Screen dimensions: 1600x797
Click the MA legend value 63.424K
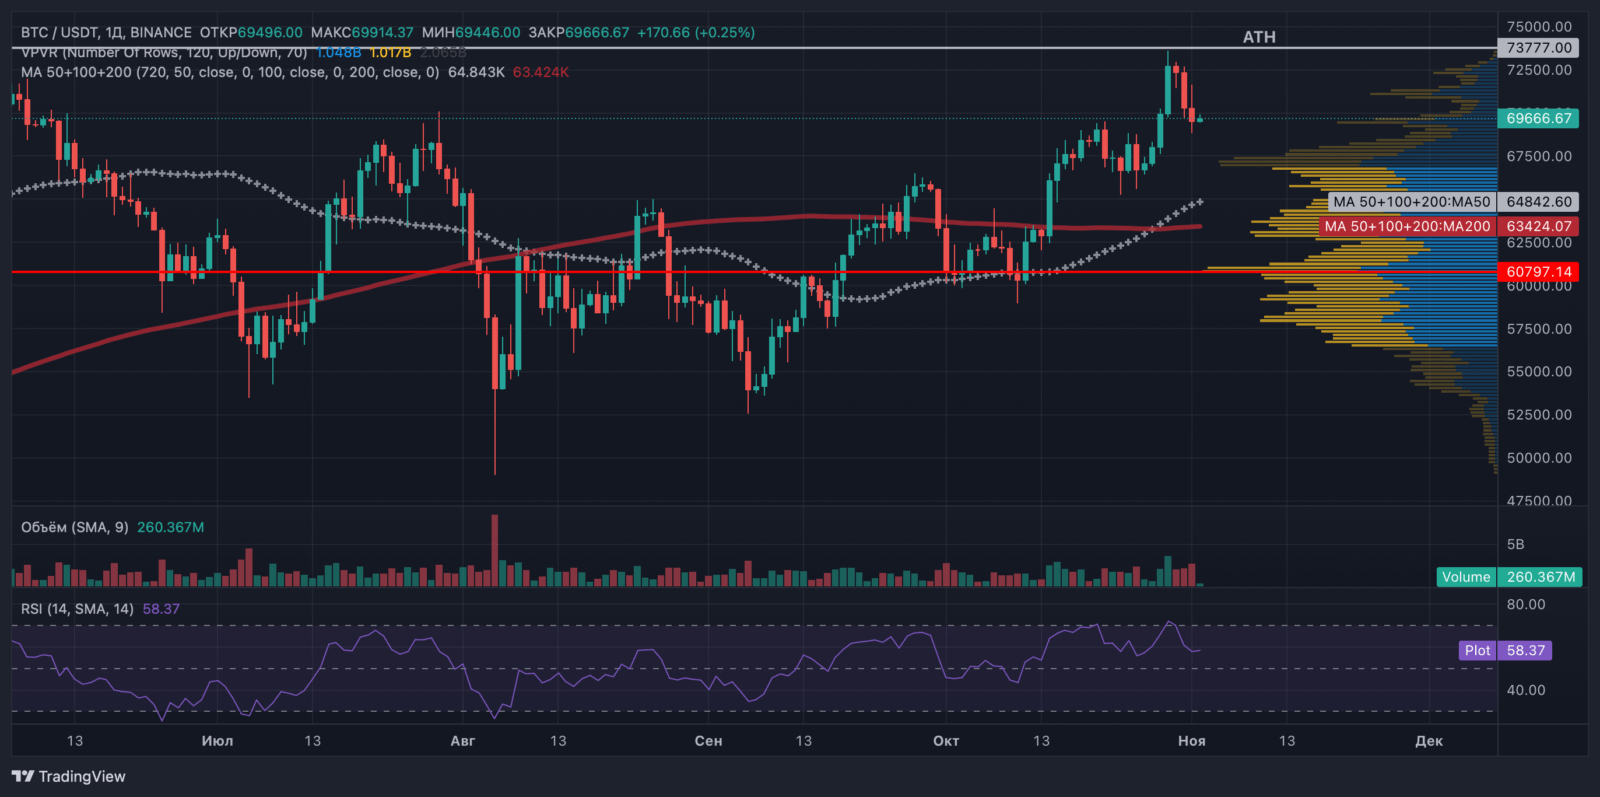pos(541,72)
